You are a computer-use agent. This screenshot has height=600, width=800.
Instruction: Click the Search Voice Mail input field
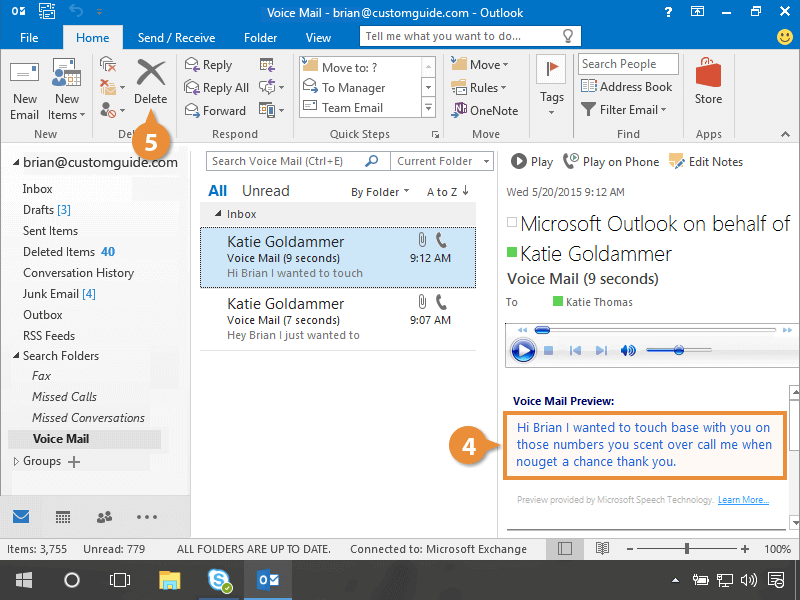pos(285,161)
